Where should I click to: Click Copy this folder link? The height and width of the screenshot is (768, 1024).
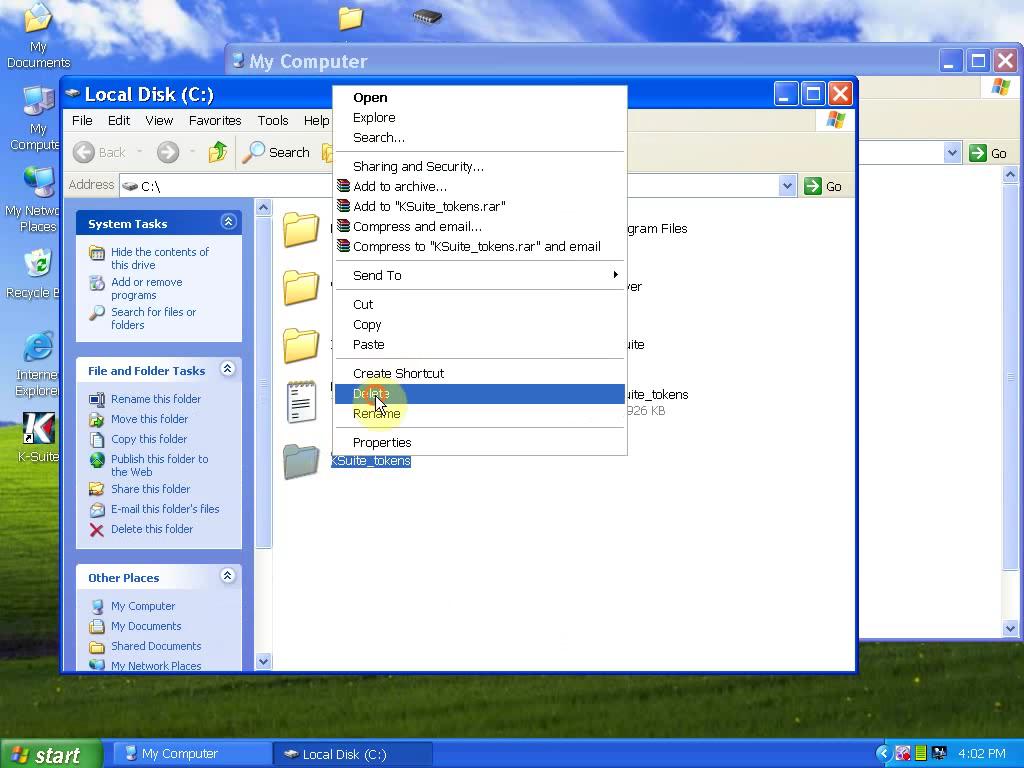pos(149,440)
